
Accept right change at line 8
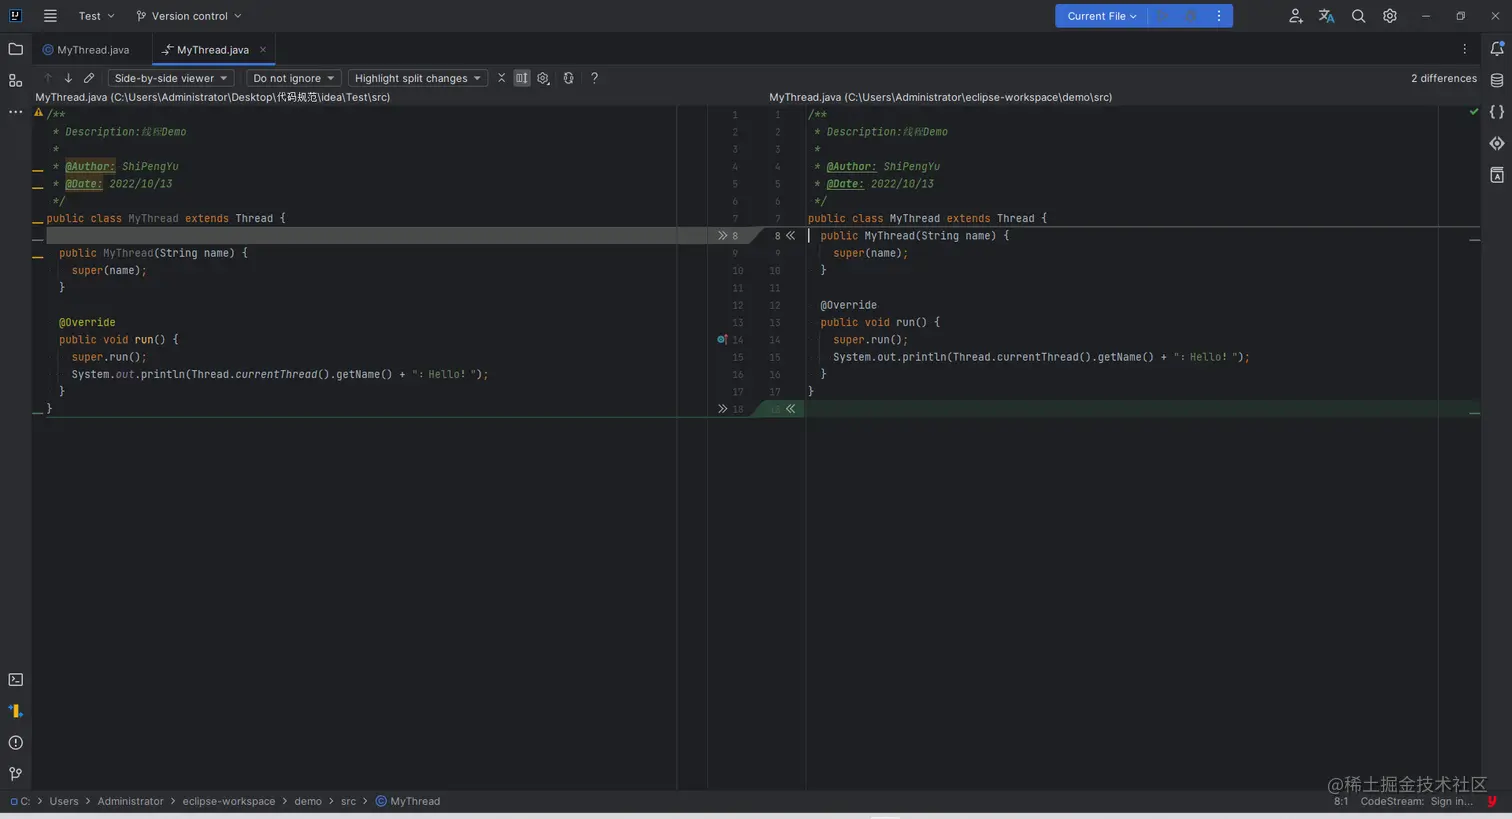pyautogui.click(x=790, y=236)
